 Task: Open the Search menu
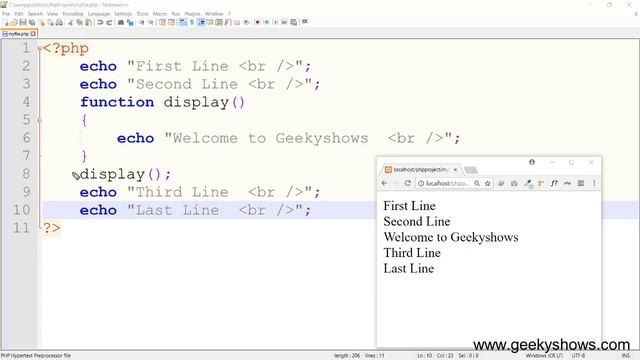point(35,14)
